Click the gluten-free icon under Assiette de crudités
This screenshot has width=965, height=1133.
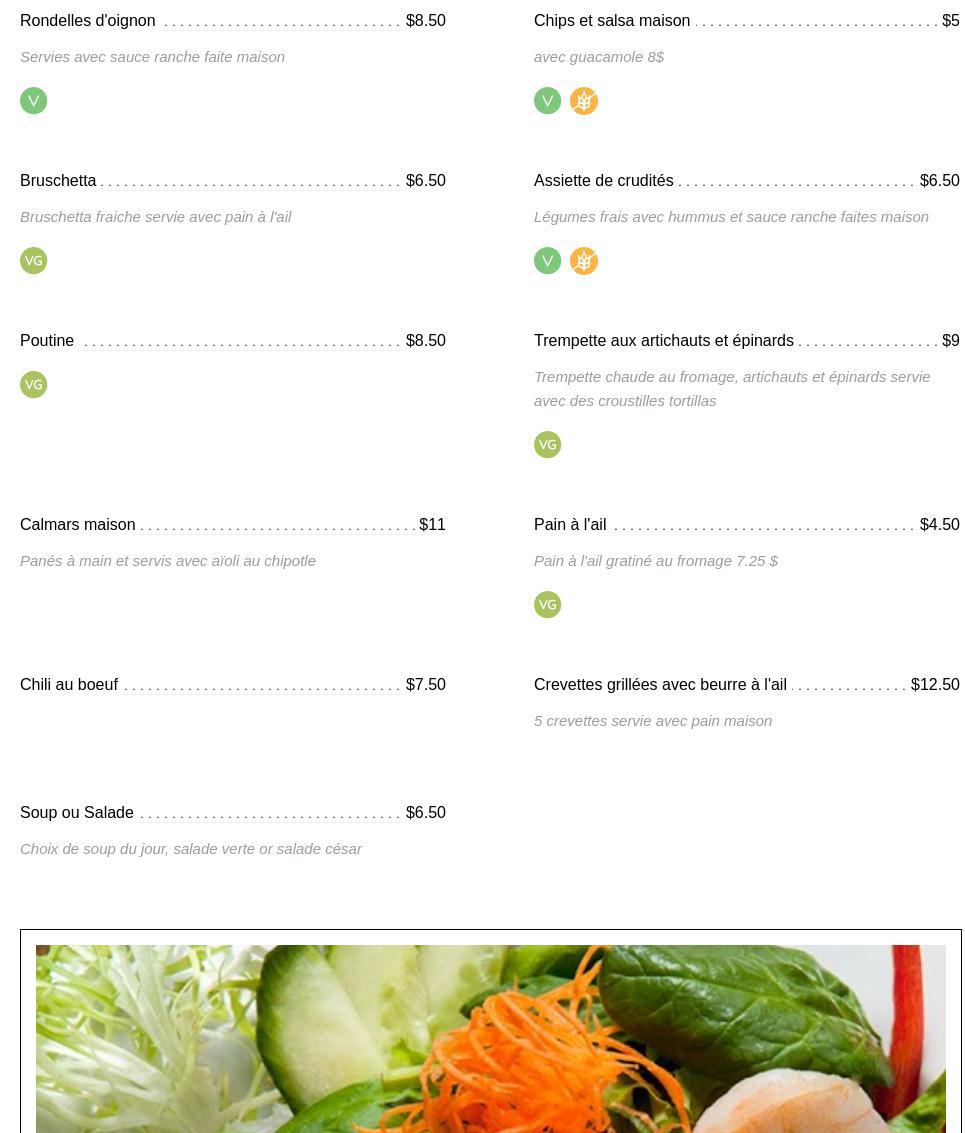(x=583, y=261)
